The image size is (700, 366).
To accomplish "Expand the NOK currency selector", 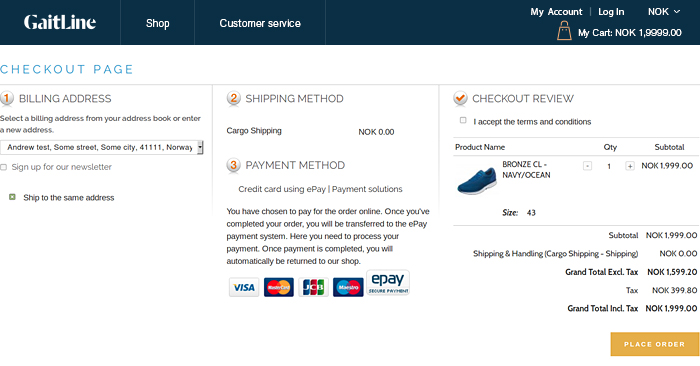I will point(664,12).
